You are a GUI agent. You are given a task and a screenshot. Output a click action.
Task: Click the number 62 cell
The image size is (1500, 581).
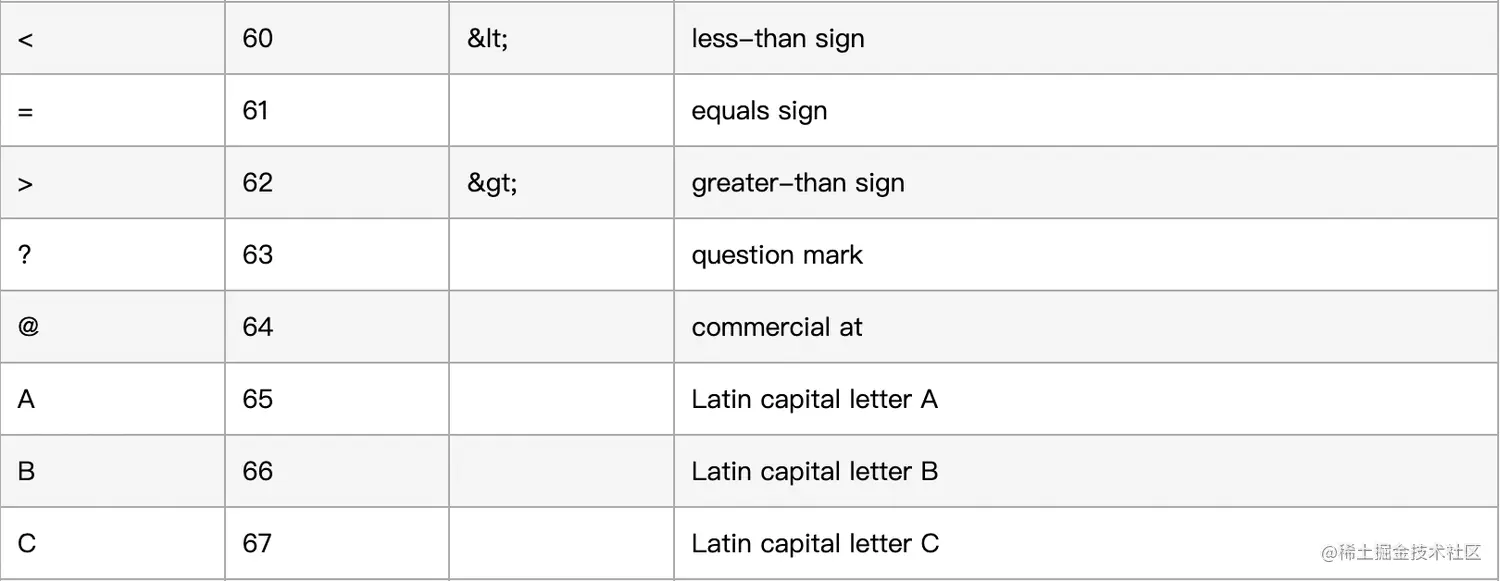pyautogui.click(x=258, y=183)
